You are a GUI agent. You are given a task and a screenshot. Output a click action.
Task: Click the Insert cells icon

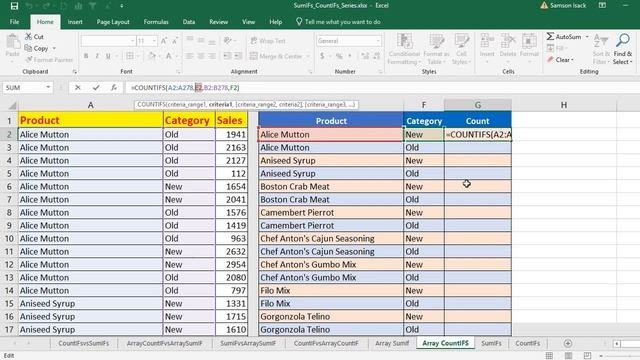(x=487, y=42)
